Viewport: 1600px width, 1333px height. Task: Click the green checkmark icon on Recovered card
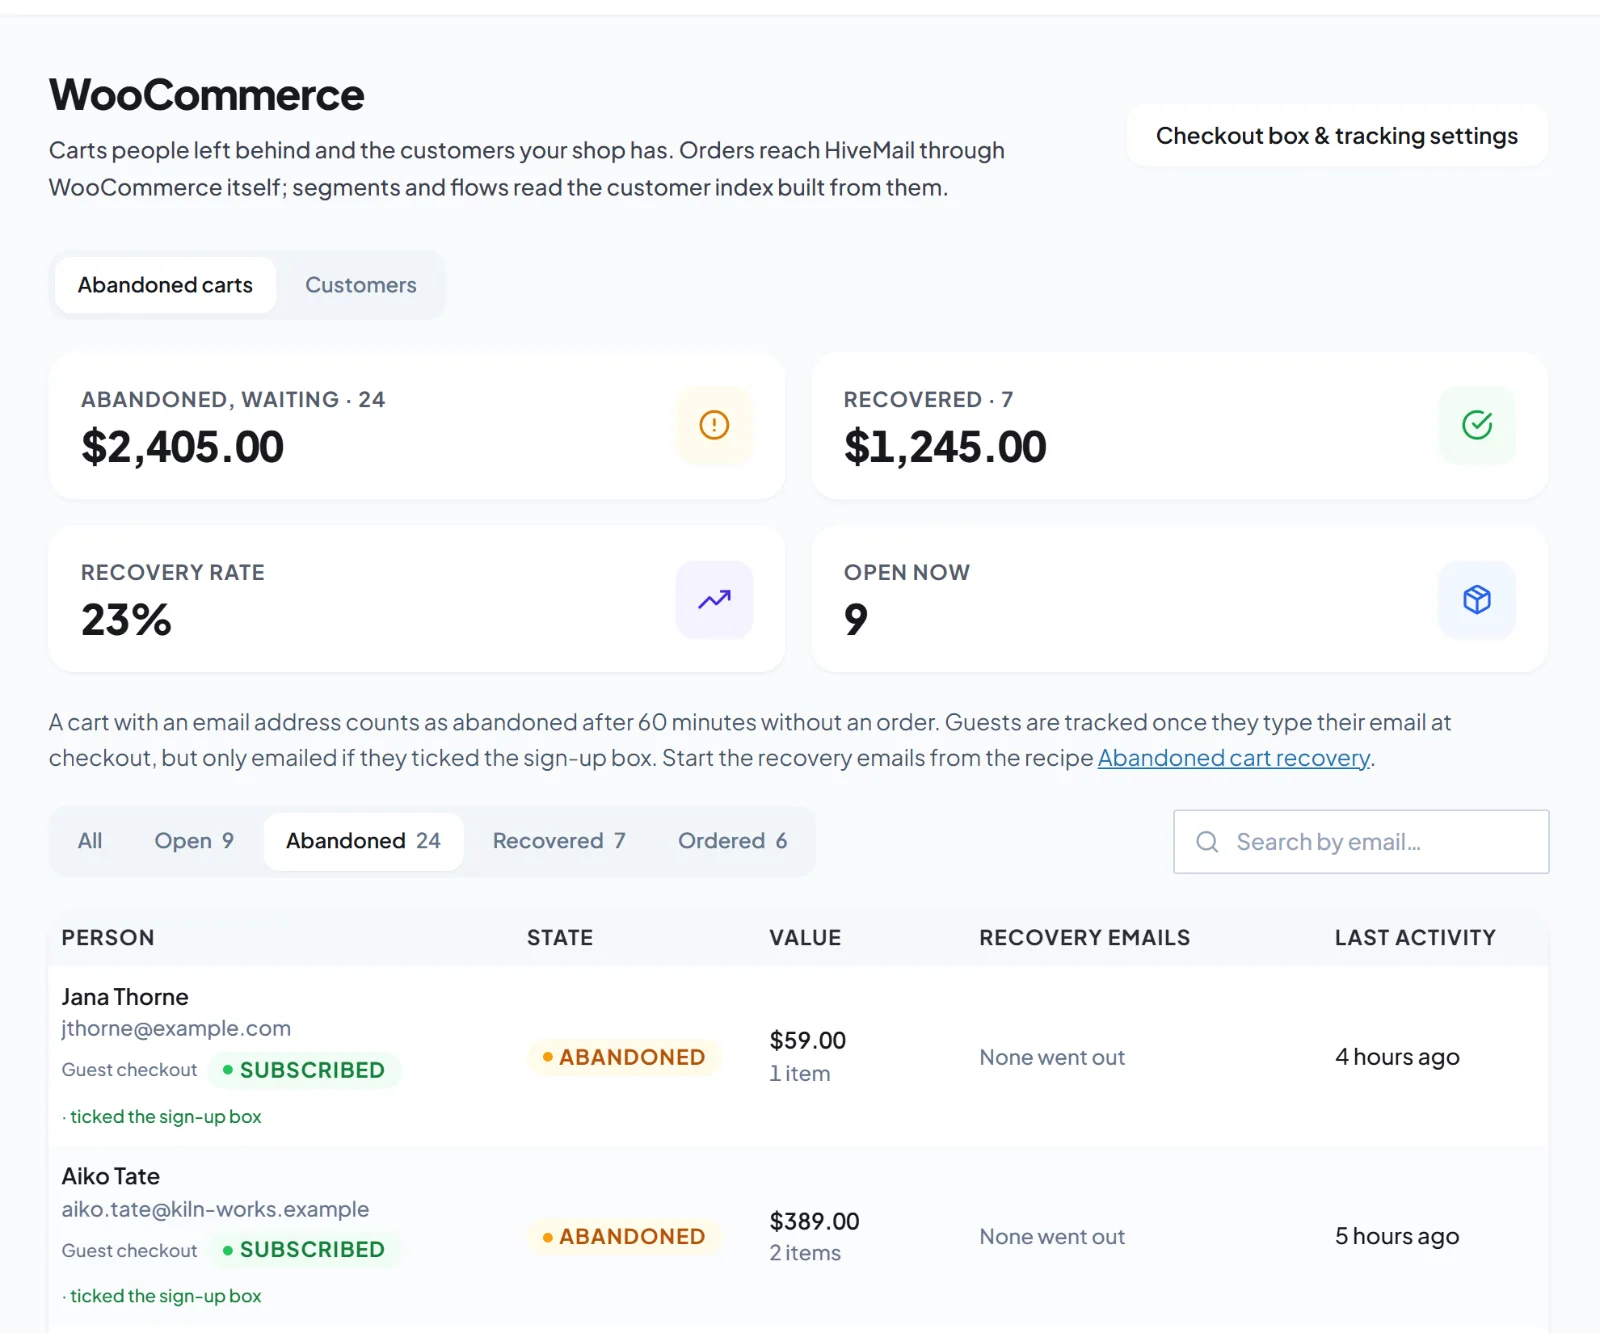point(1477,425)
